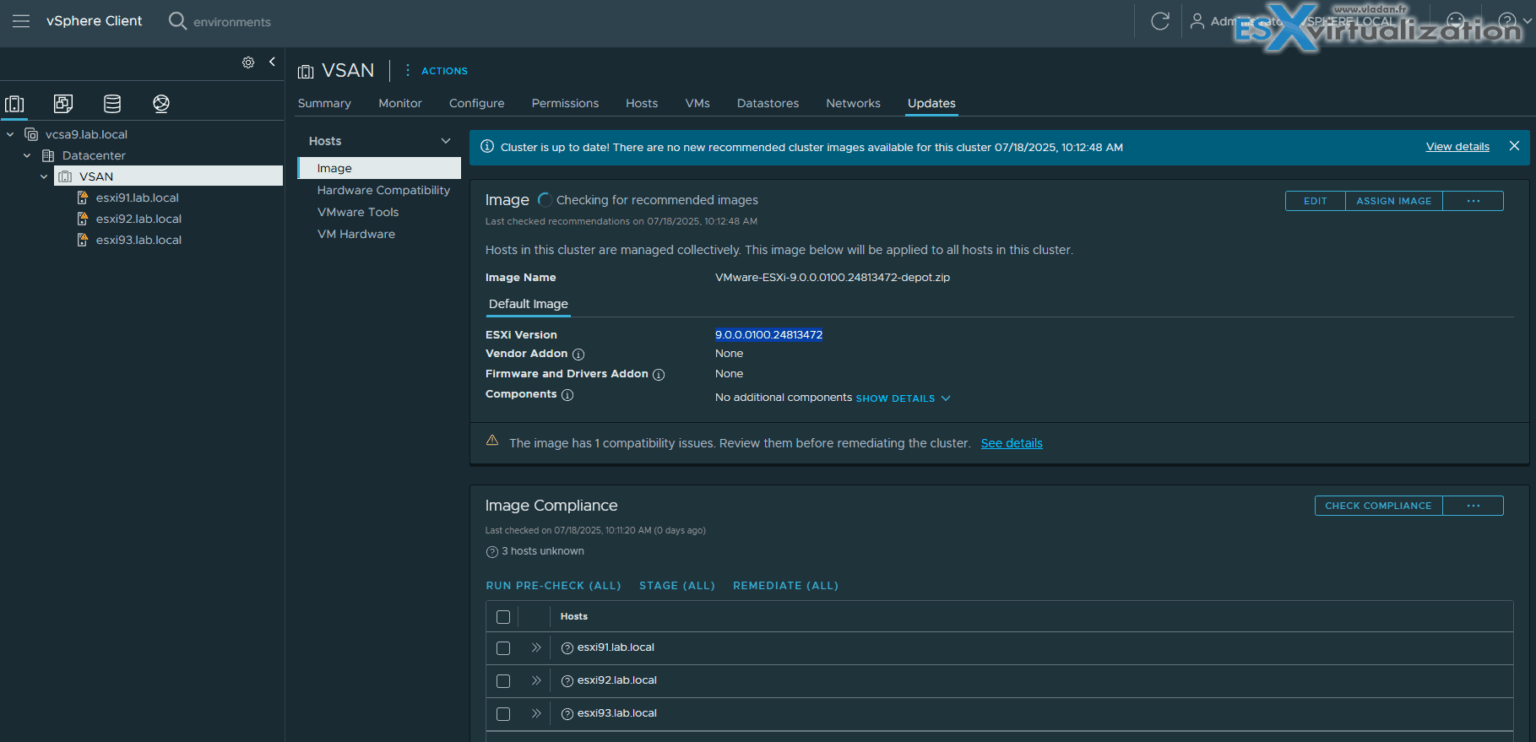Select all hosts with the header checkbox
The height and width of the screenshot is (742, 1536).
pyautogui.click(x=503, y=616)
